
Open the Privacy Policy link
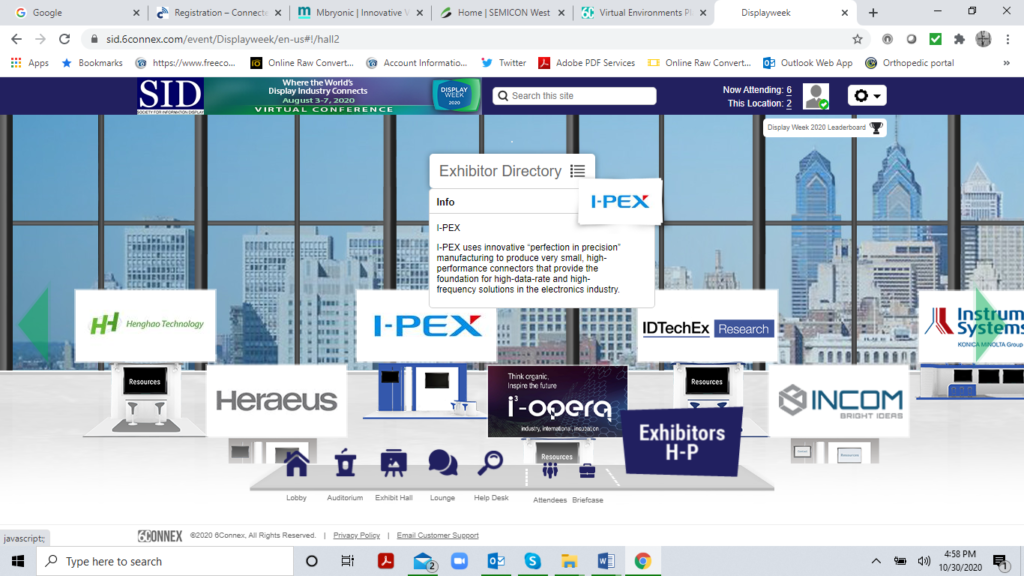coord(357,536)
